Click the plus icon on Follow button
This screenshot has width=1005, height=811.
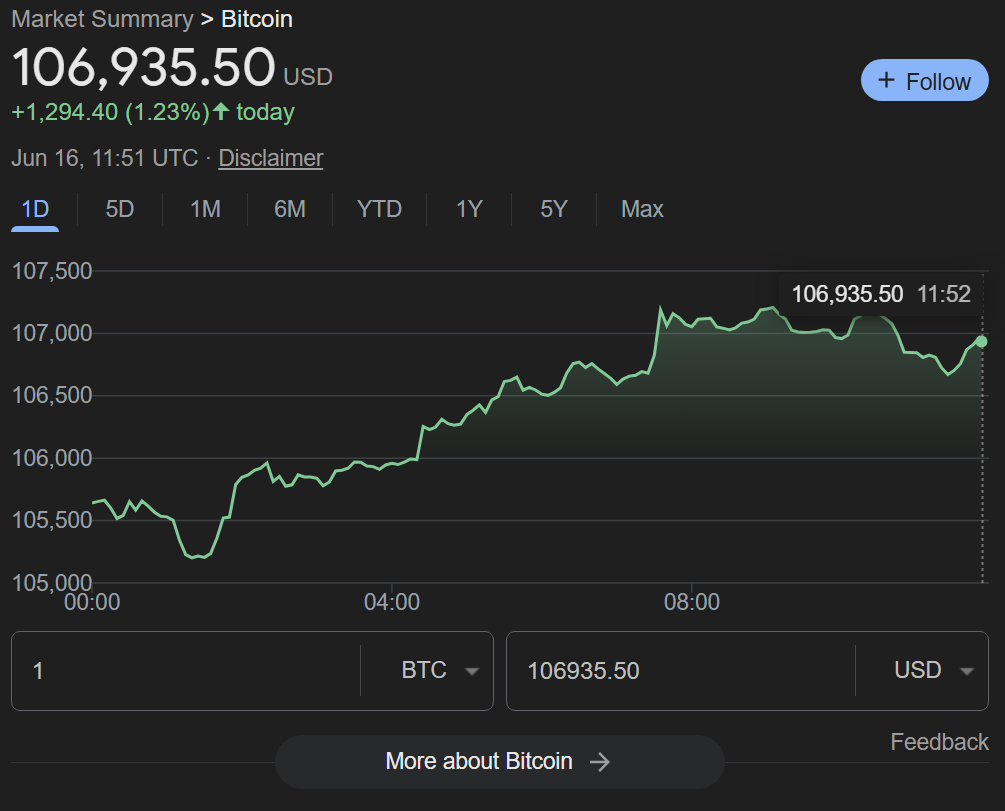point(885,81)
